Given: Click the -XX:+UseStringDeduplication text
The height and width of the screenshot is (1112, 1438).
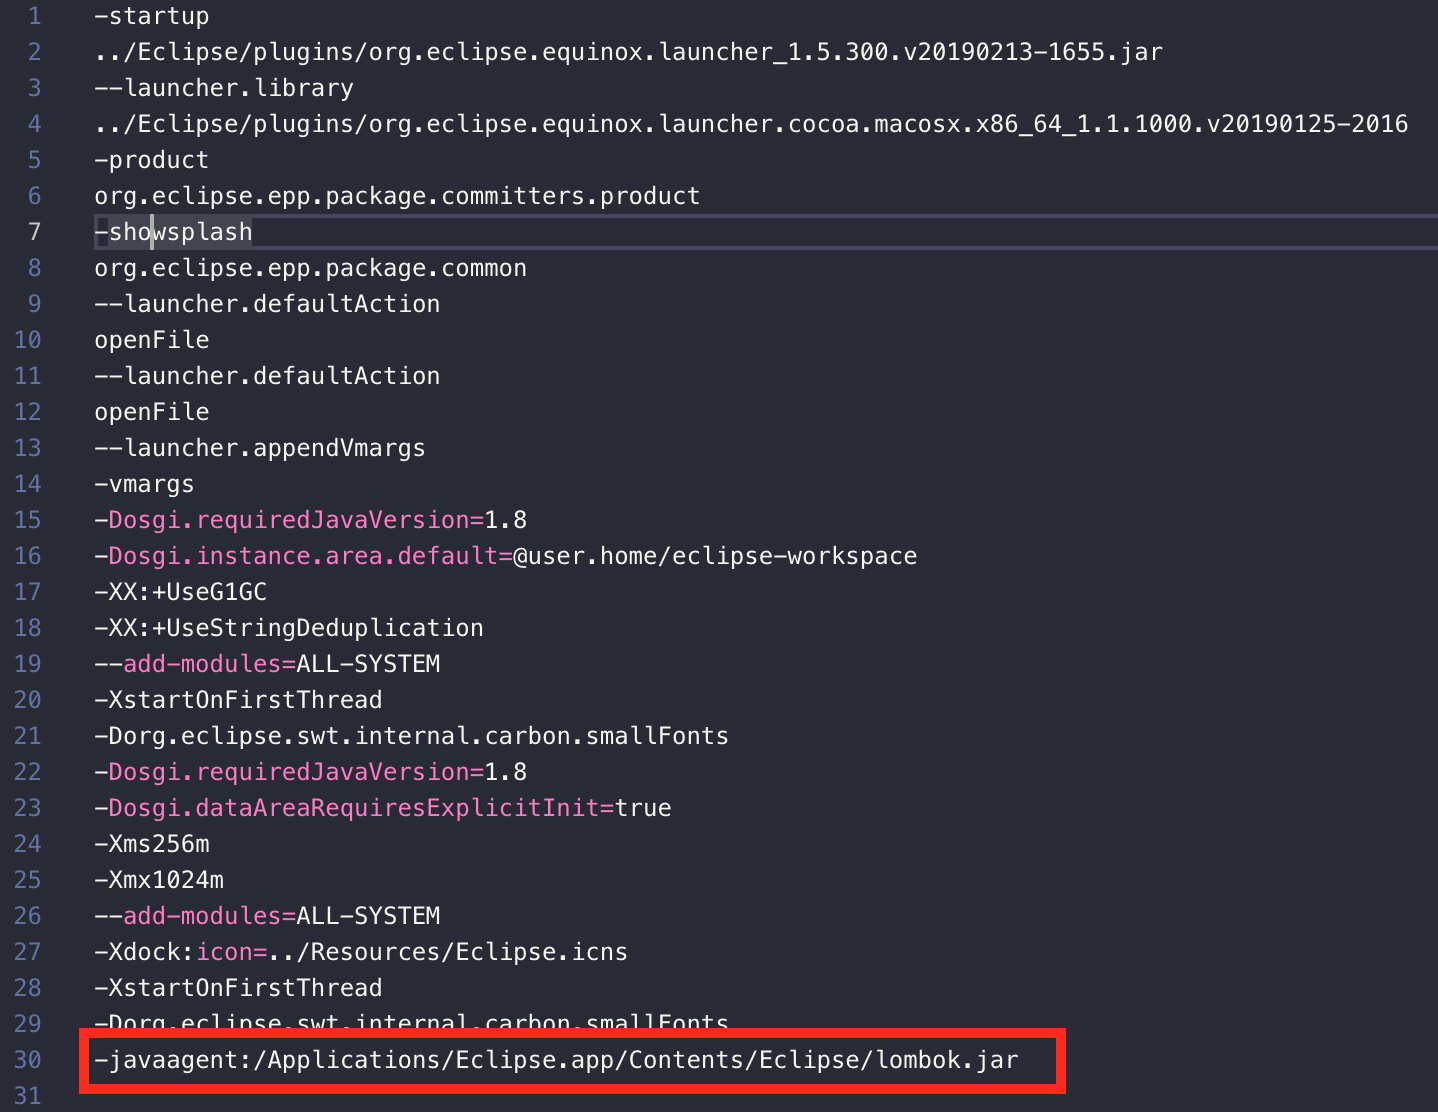Looking at the screenshot, I should coord(288,627).
